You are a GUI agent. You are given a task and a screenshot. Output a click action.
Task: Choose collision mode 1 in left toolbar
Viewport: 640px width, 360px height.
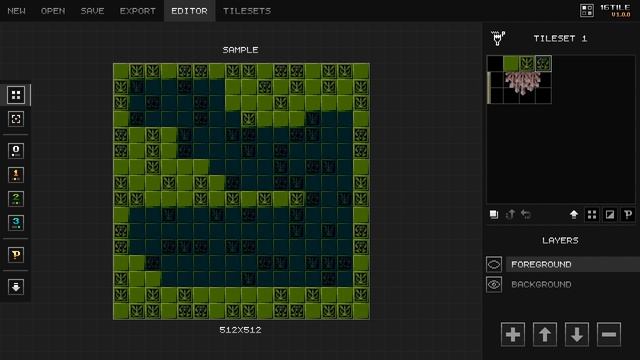click(x=16, y=175)
